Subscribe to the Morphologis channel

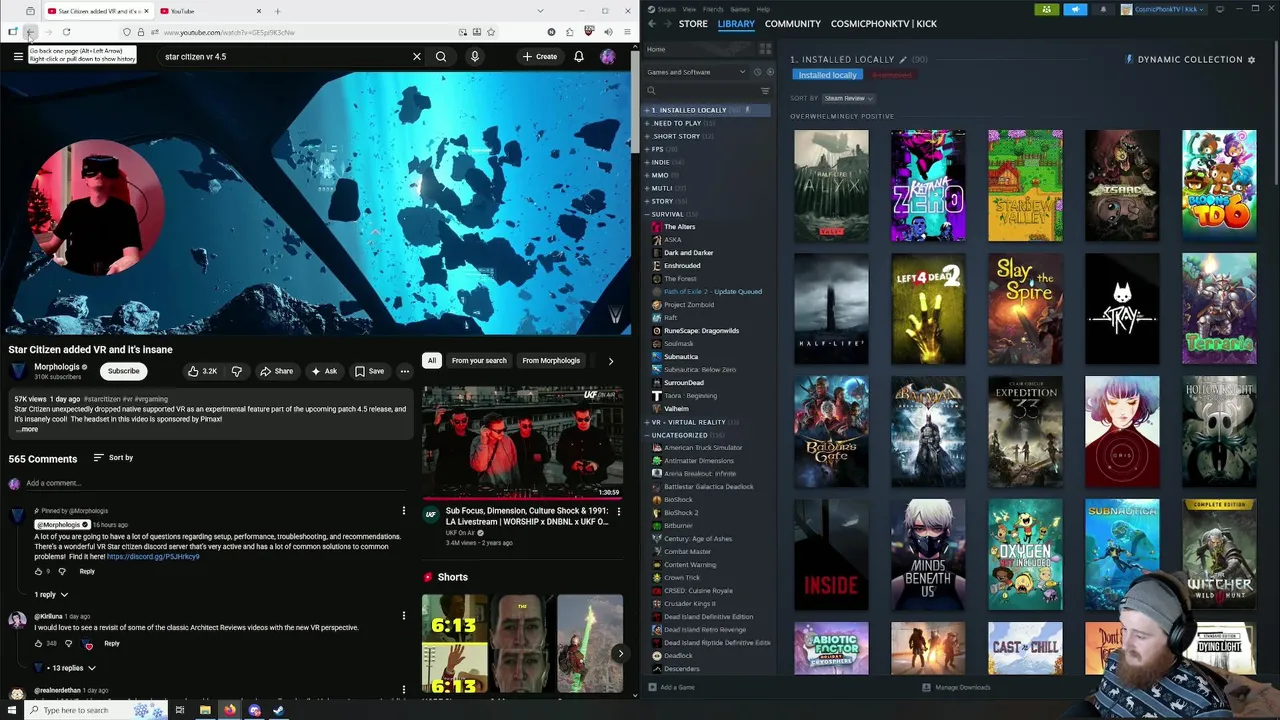[124, 371]
